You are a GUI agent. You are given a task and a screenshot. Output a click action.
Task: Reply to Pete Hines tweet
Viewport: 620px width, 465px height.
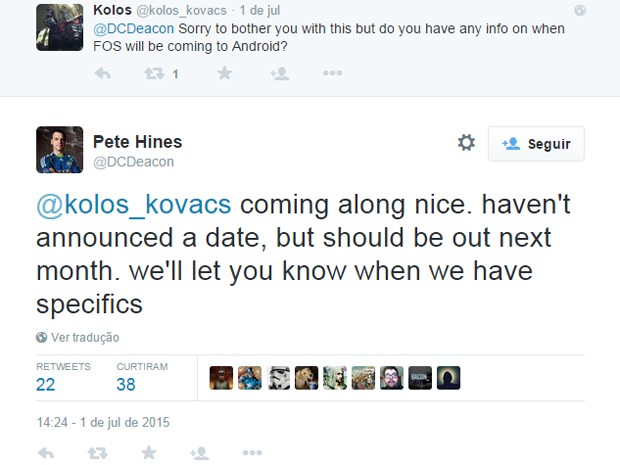(45, 453)
